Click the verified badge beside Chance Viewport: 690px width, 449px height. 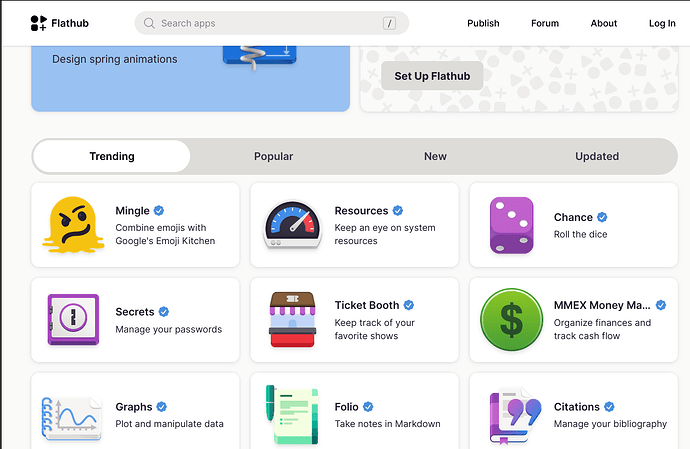[602, 217]
